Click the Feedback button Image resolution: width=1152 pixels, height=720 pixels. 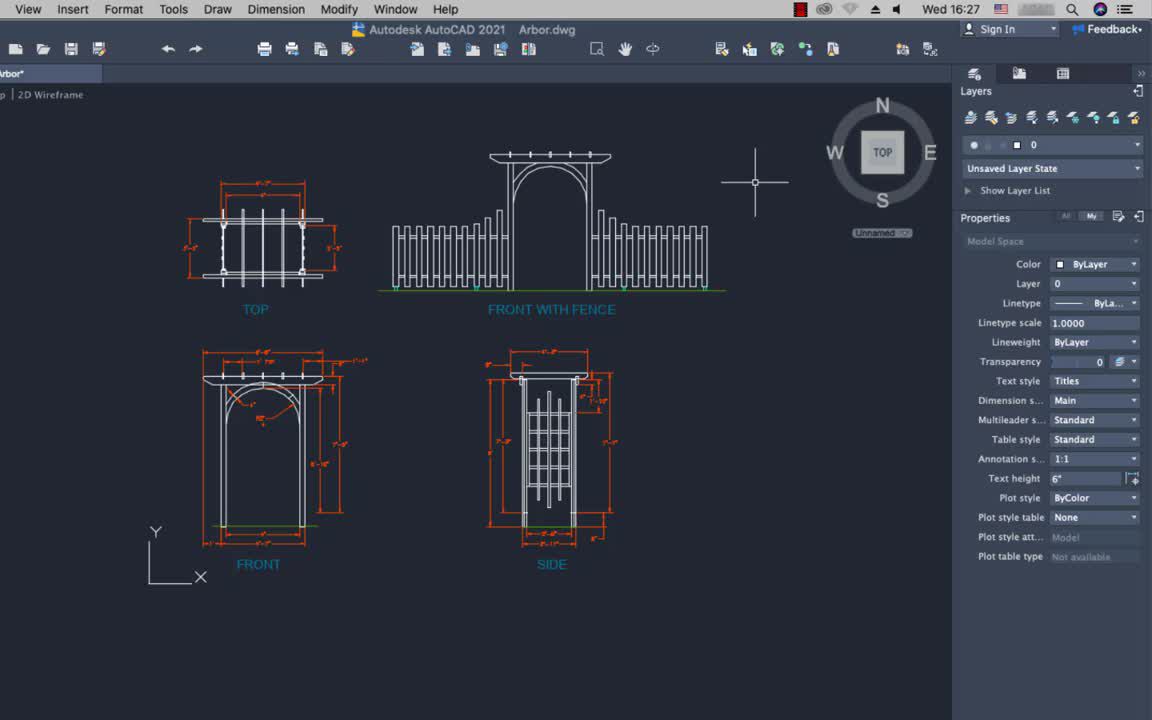(1106, 29)
